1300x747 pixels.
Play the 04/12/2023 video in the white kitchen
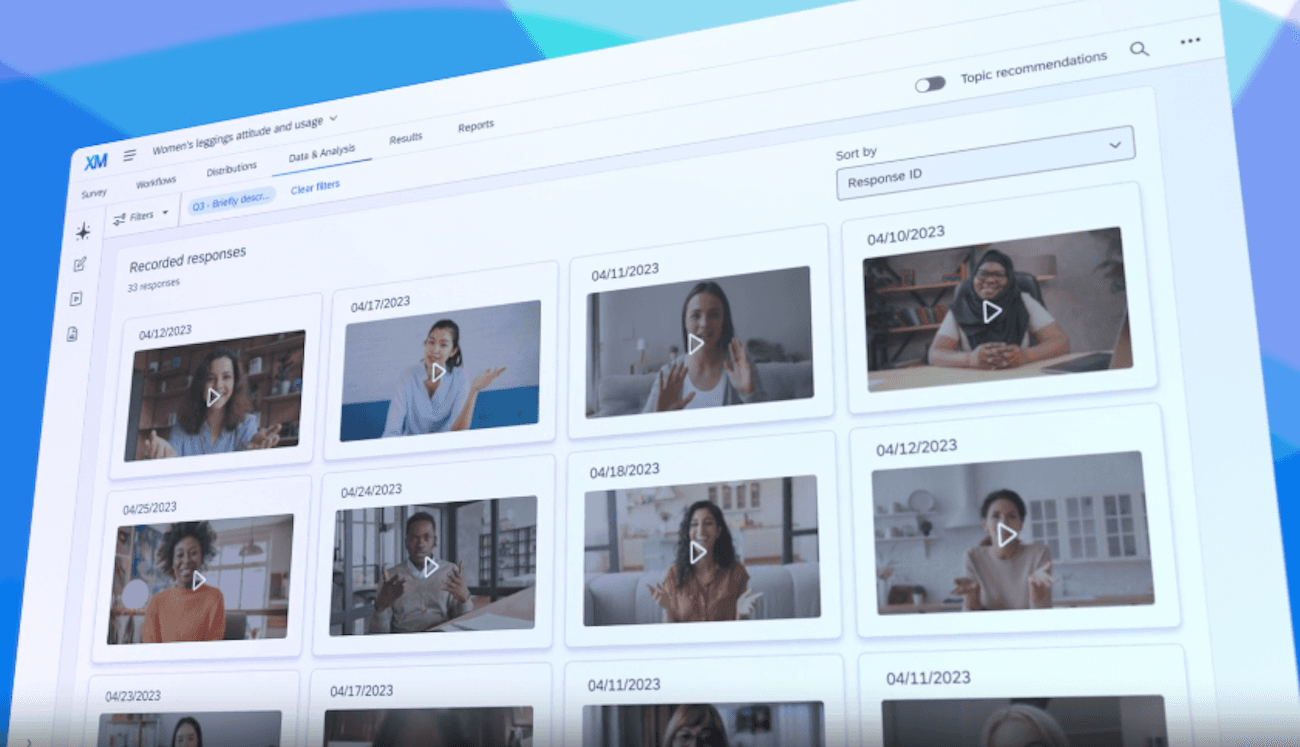[x=1007, y=535]
